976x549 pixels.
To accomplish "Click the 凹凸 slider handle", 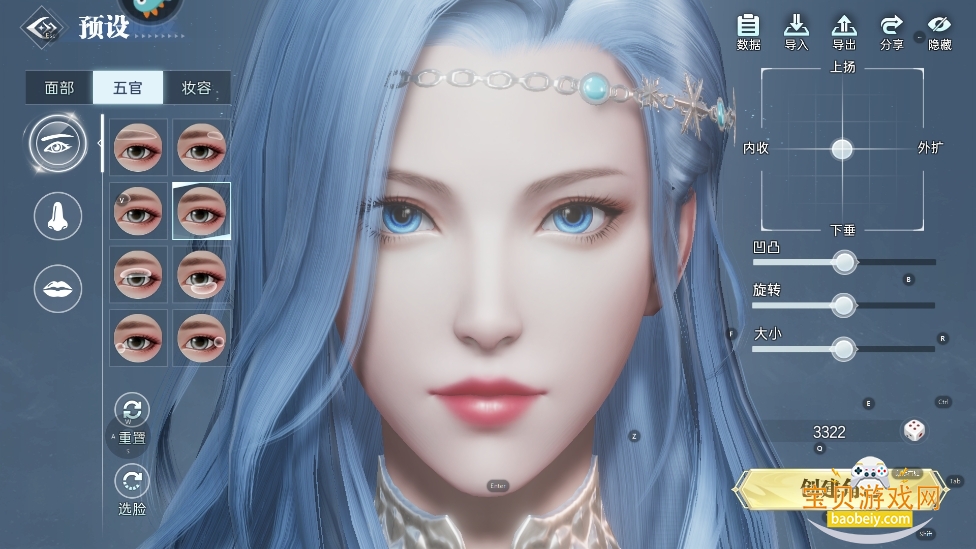I will (x=845, y=262).
